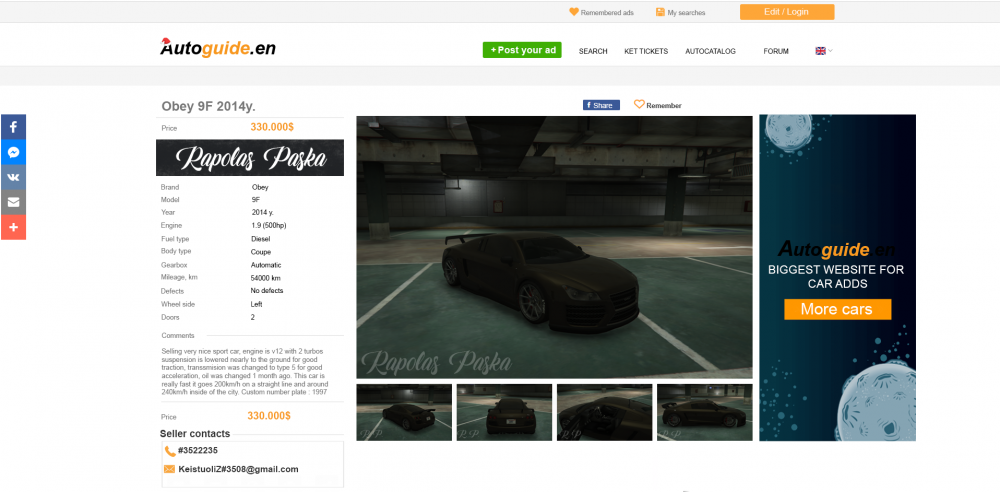Share by email using the envelope sidebar icon
The width and height of the screenshot is (1000, 492).
point(13,202)
